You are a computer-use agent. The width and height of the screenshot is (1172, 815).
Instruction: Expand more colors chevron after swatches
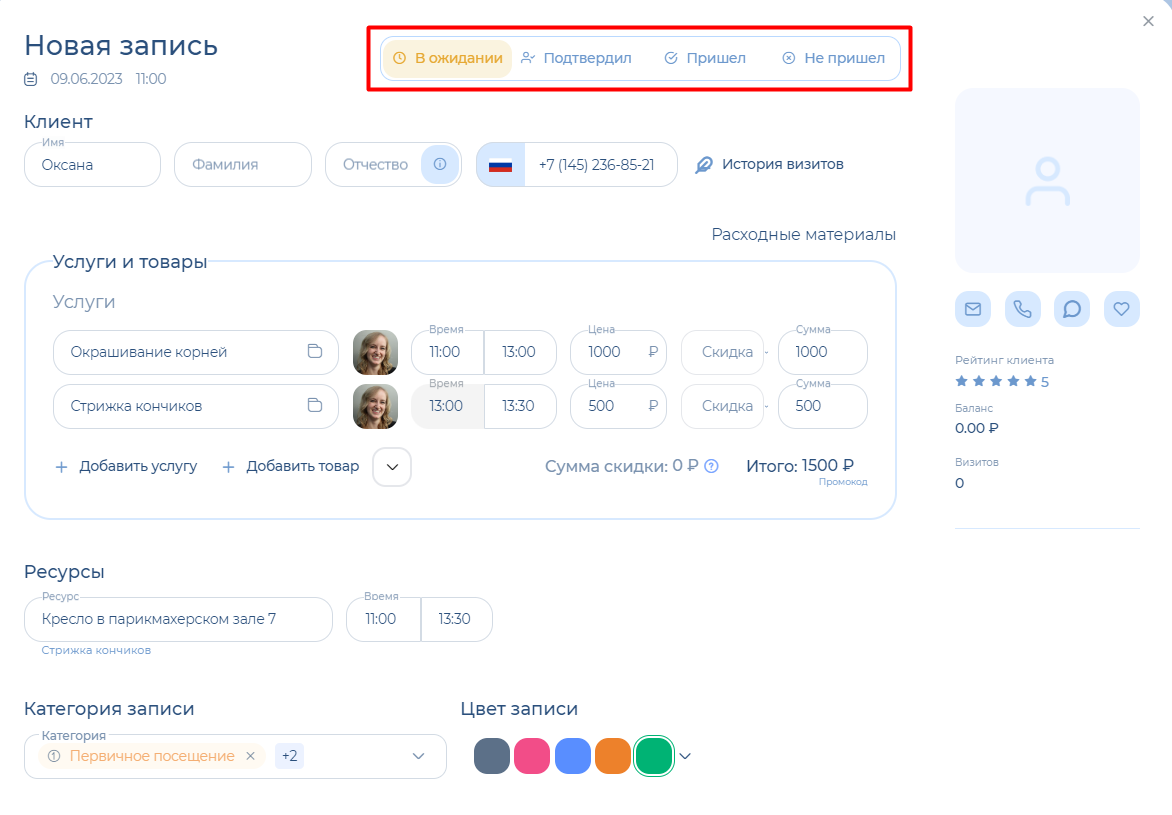click(x=685, y=756)
